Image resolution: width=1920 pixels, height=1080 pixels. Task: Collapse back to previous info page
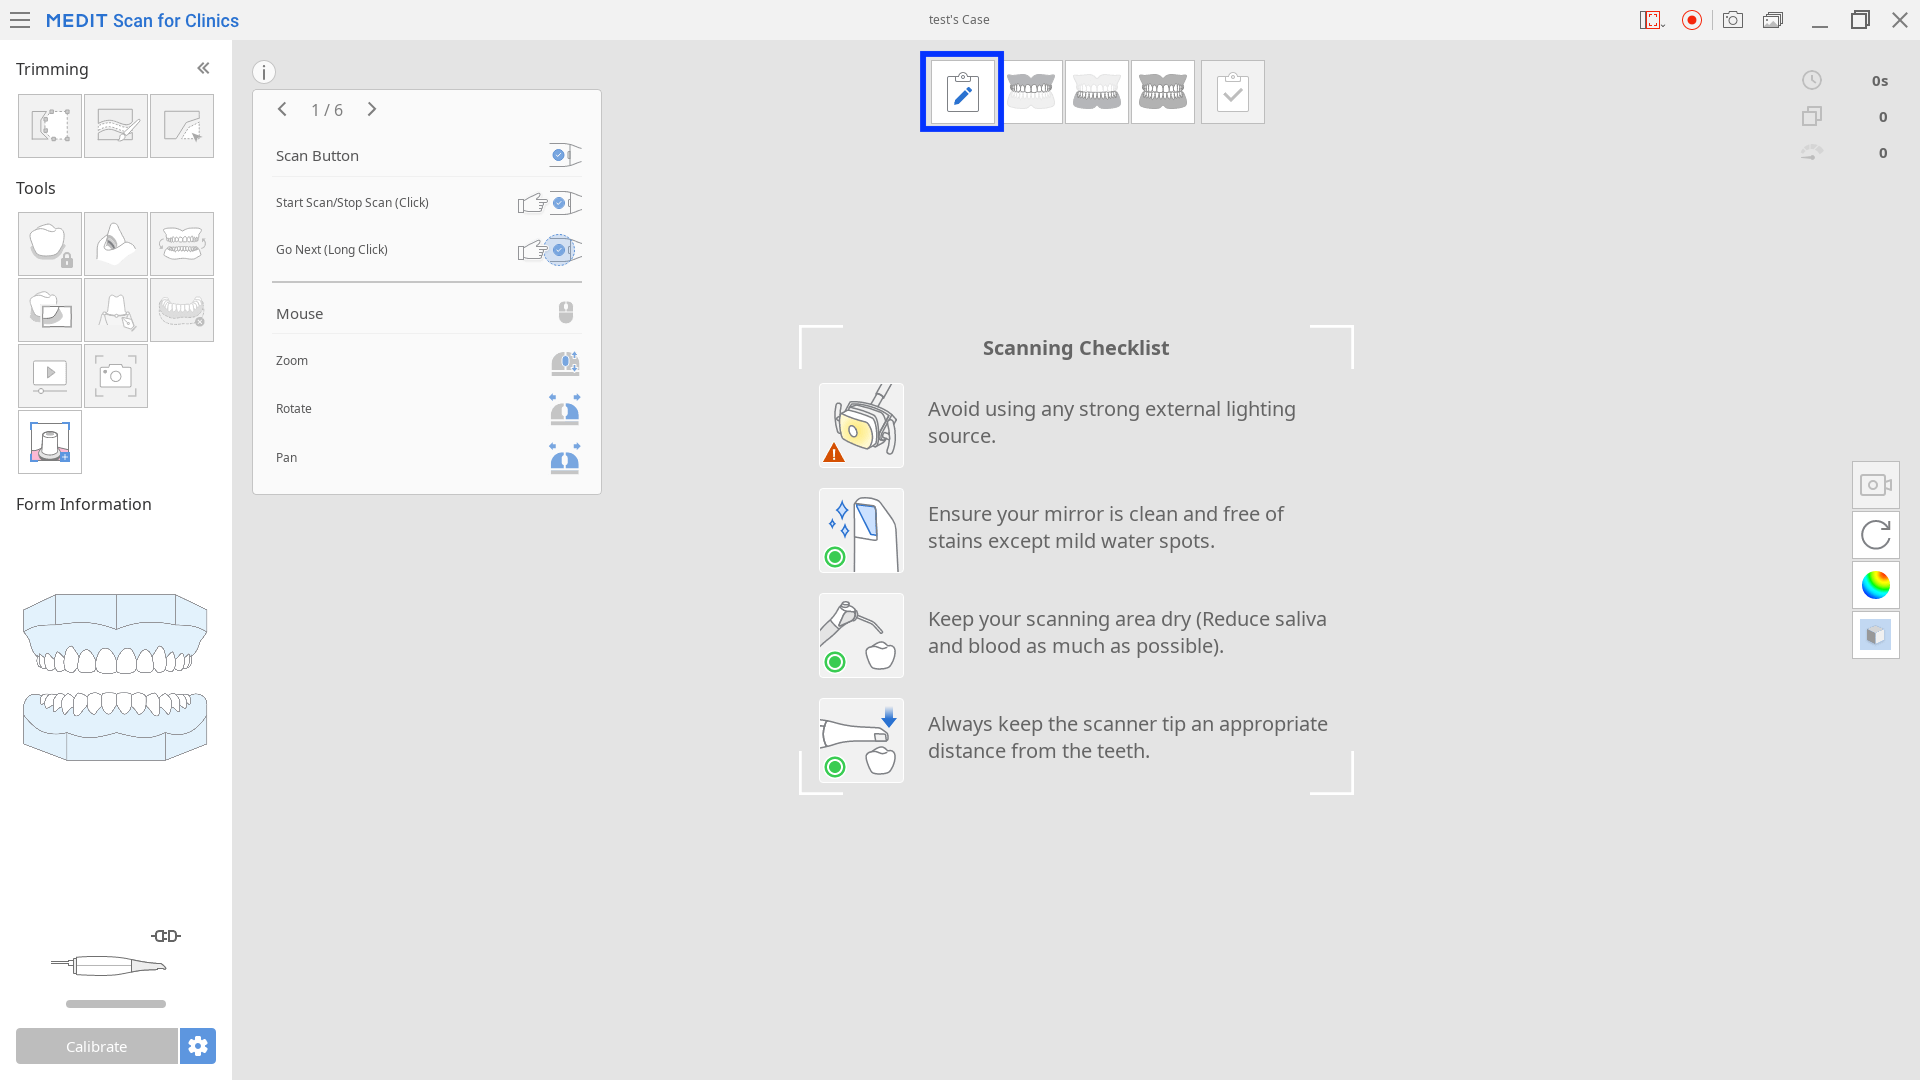[282, 109]
